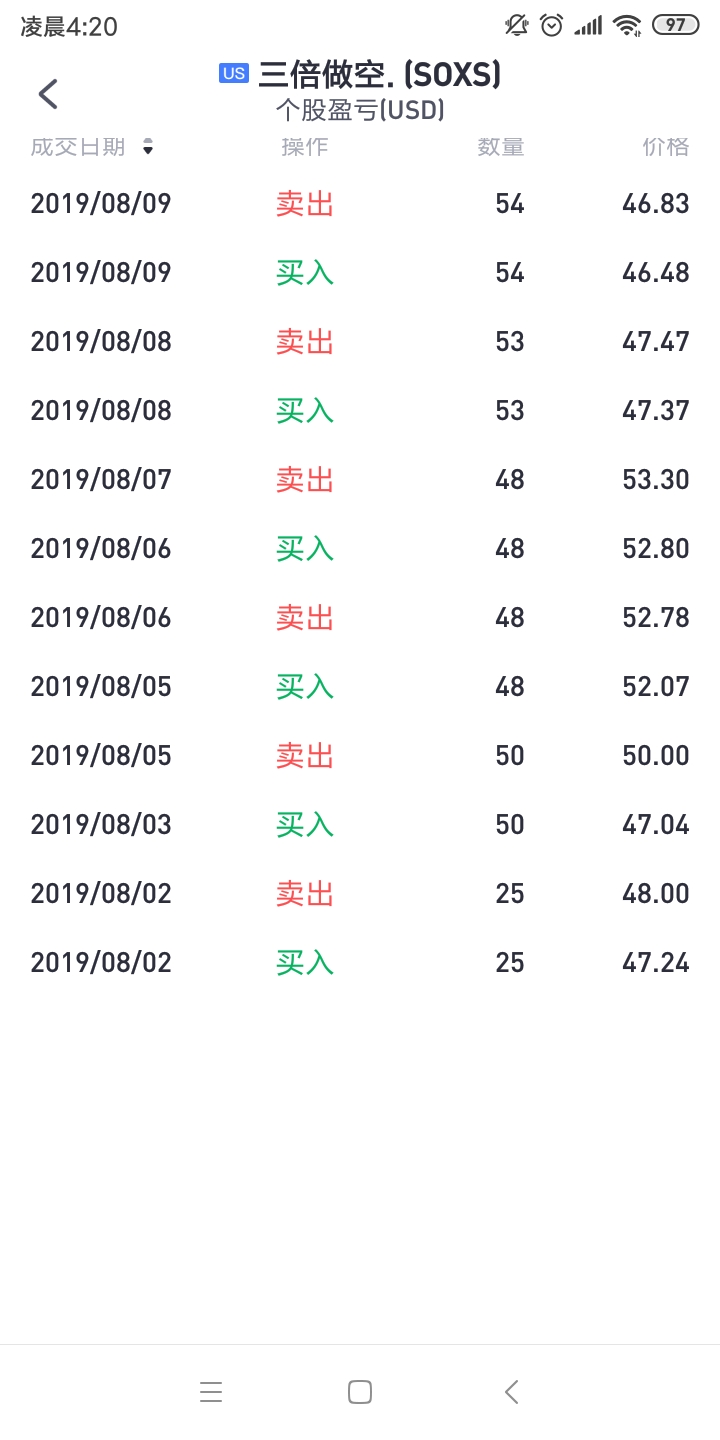Viewport: 720px width, 1440px height.
Task: Tap the Wi-Fi status icon
Action: [x=627, y=25]
